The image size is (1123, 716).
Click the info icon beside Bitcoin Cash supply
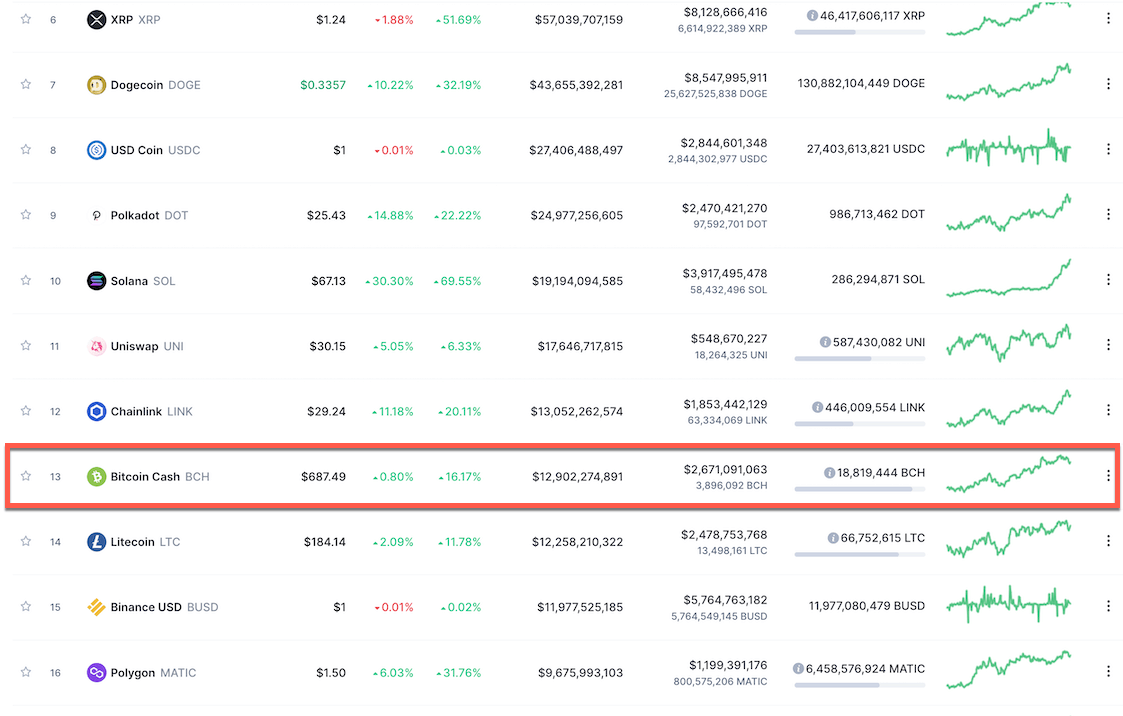click(829, 473)
